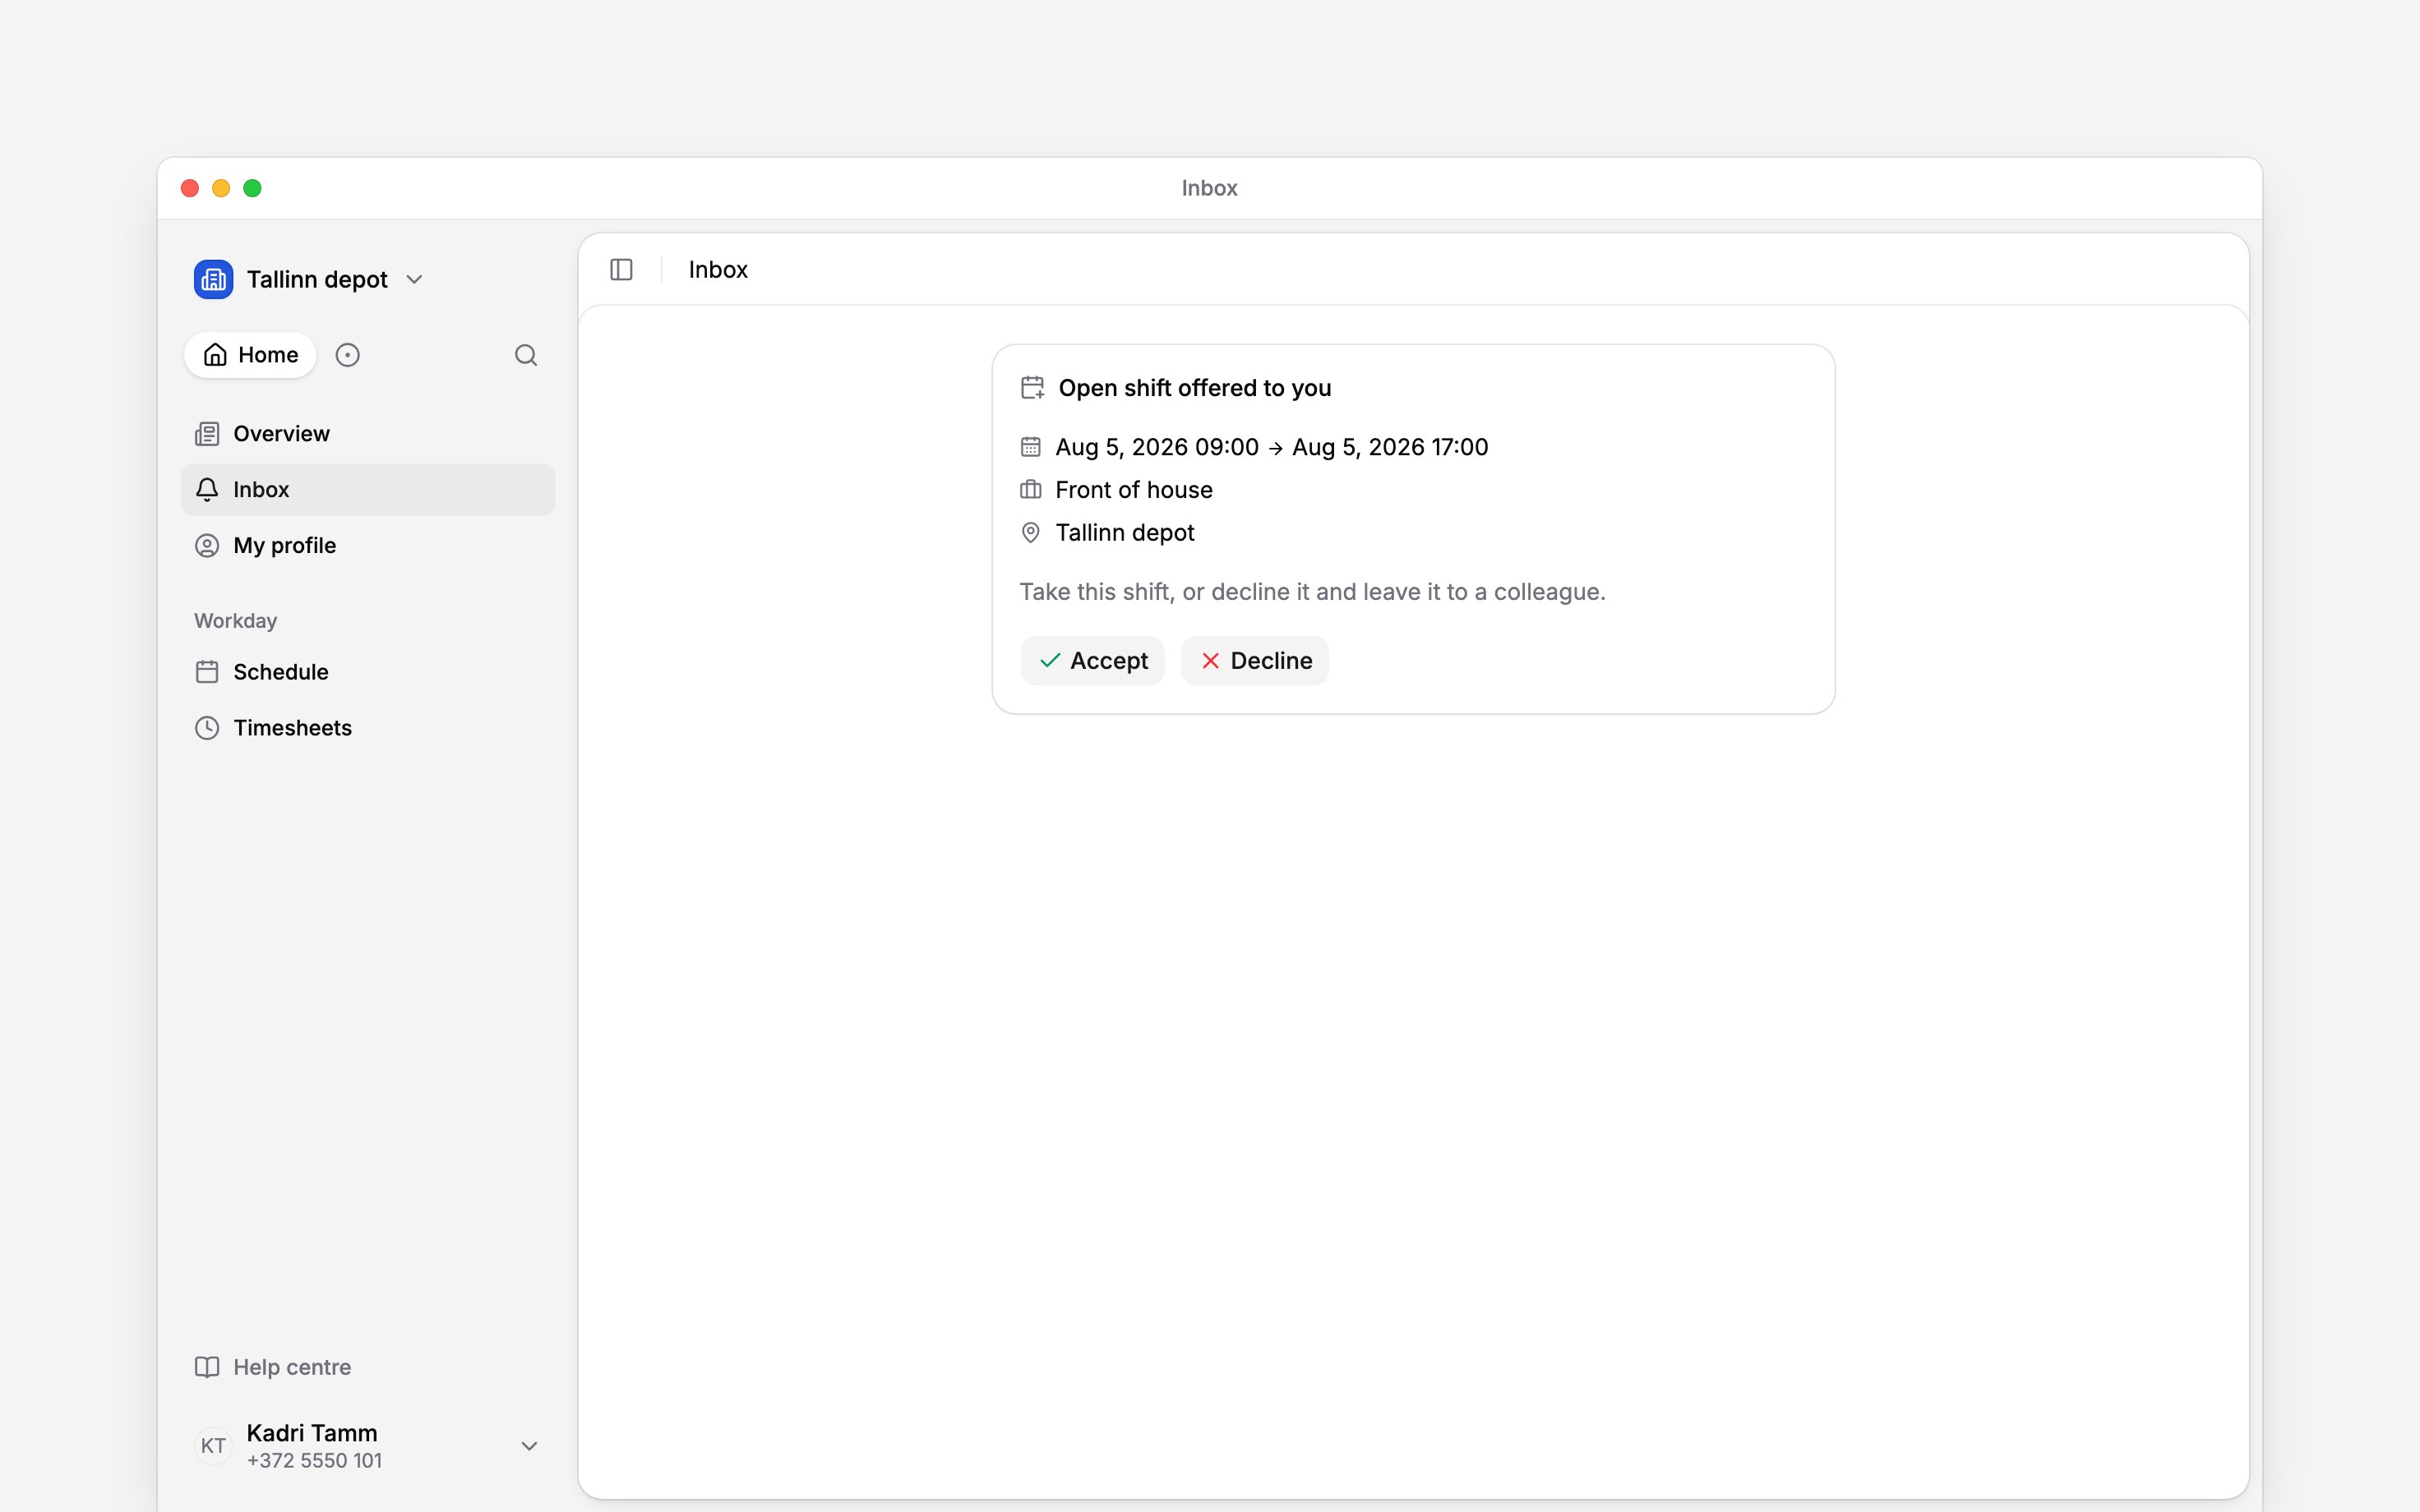
Task: Open My profile page
Action: coord(368,546)
